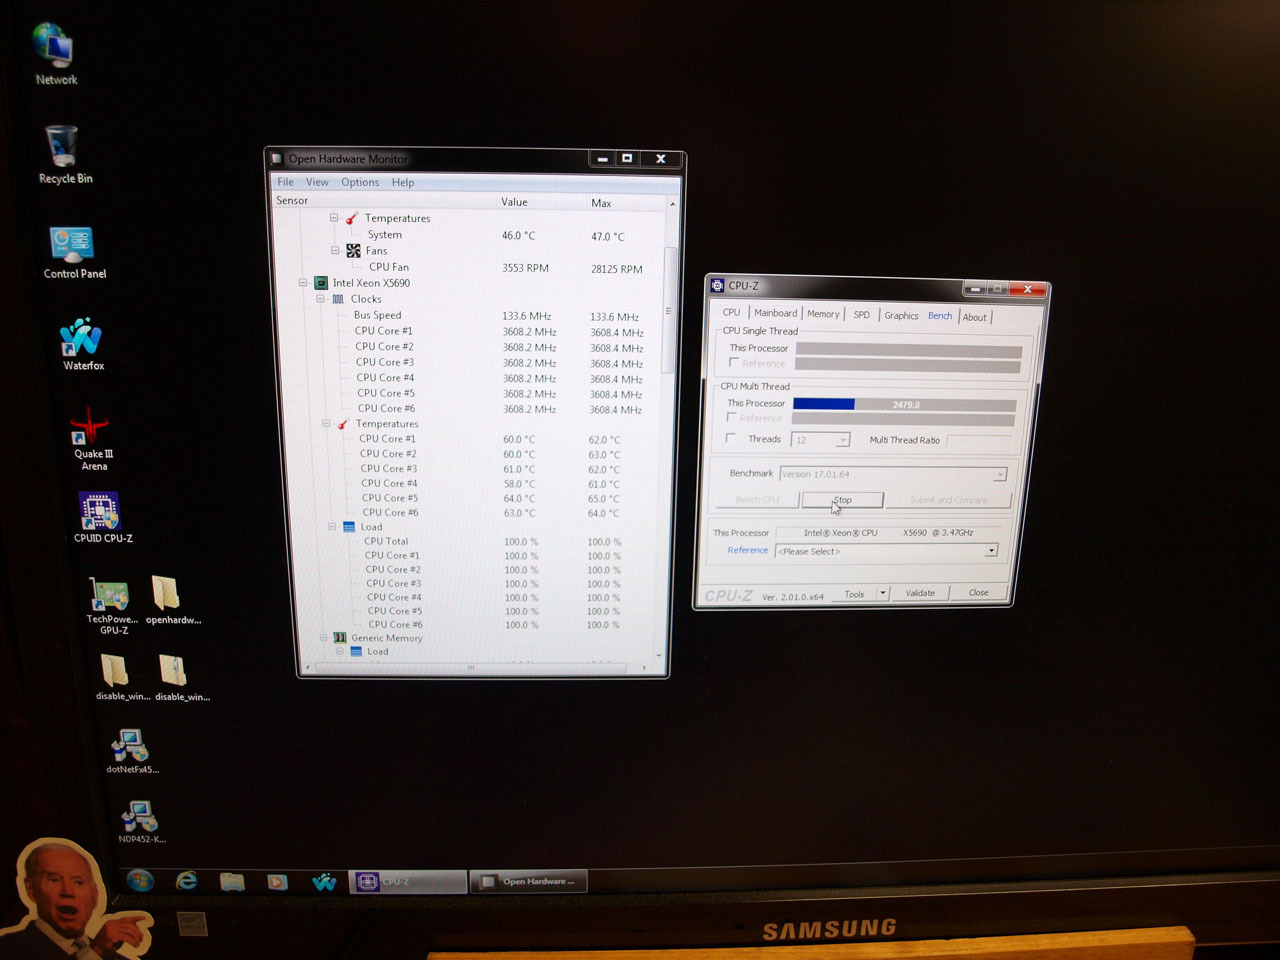
Task: Switch to the Memory tab in CPU-Z
Action: pos(823,314)
